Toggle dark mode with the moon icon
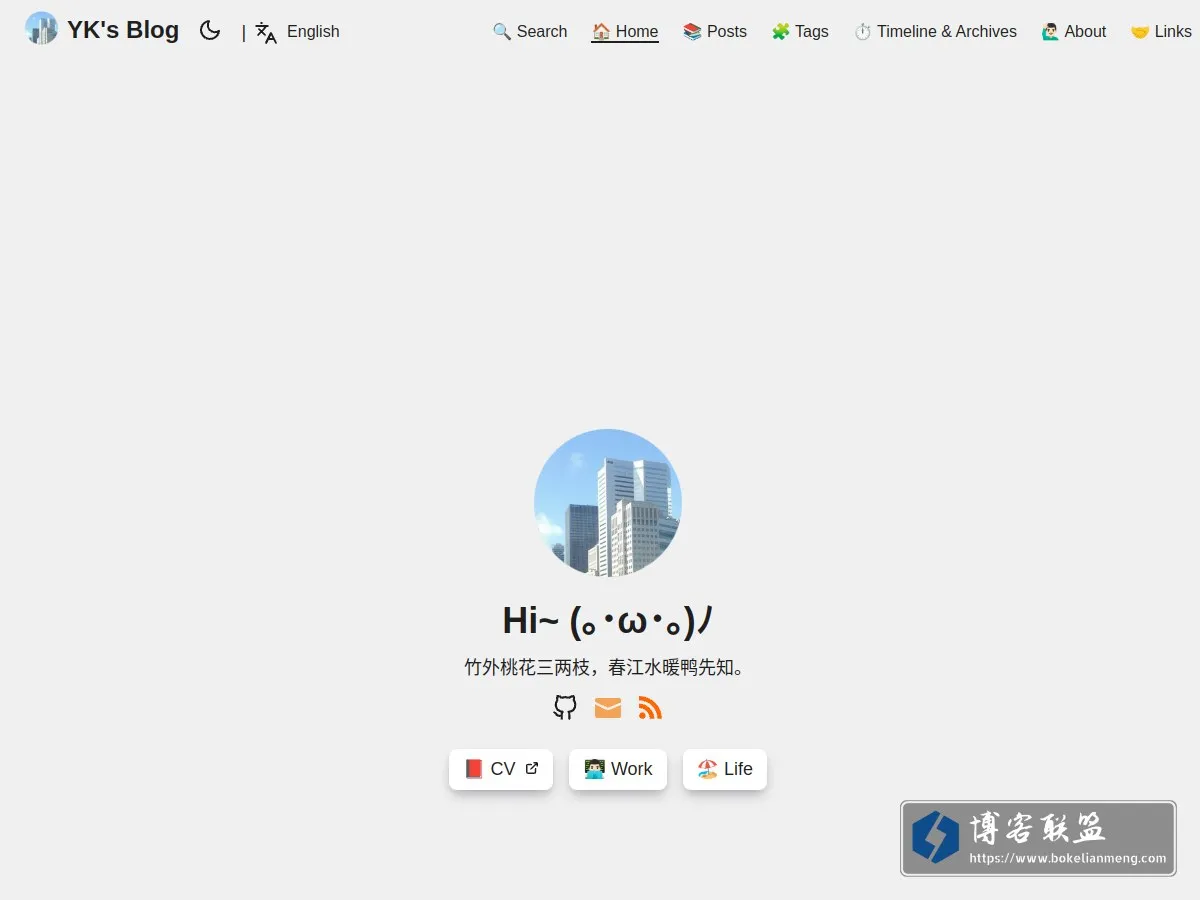The image size is (1200, 900). 210,31
